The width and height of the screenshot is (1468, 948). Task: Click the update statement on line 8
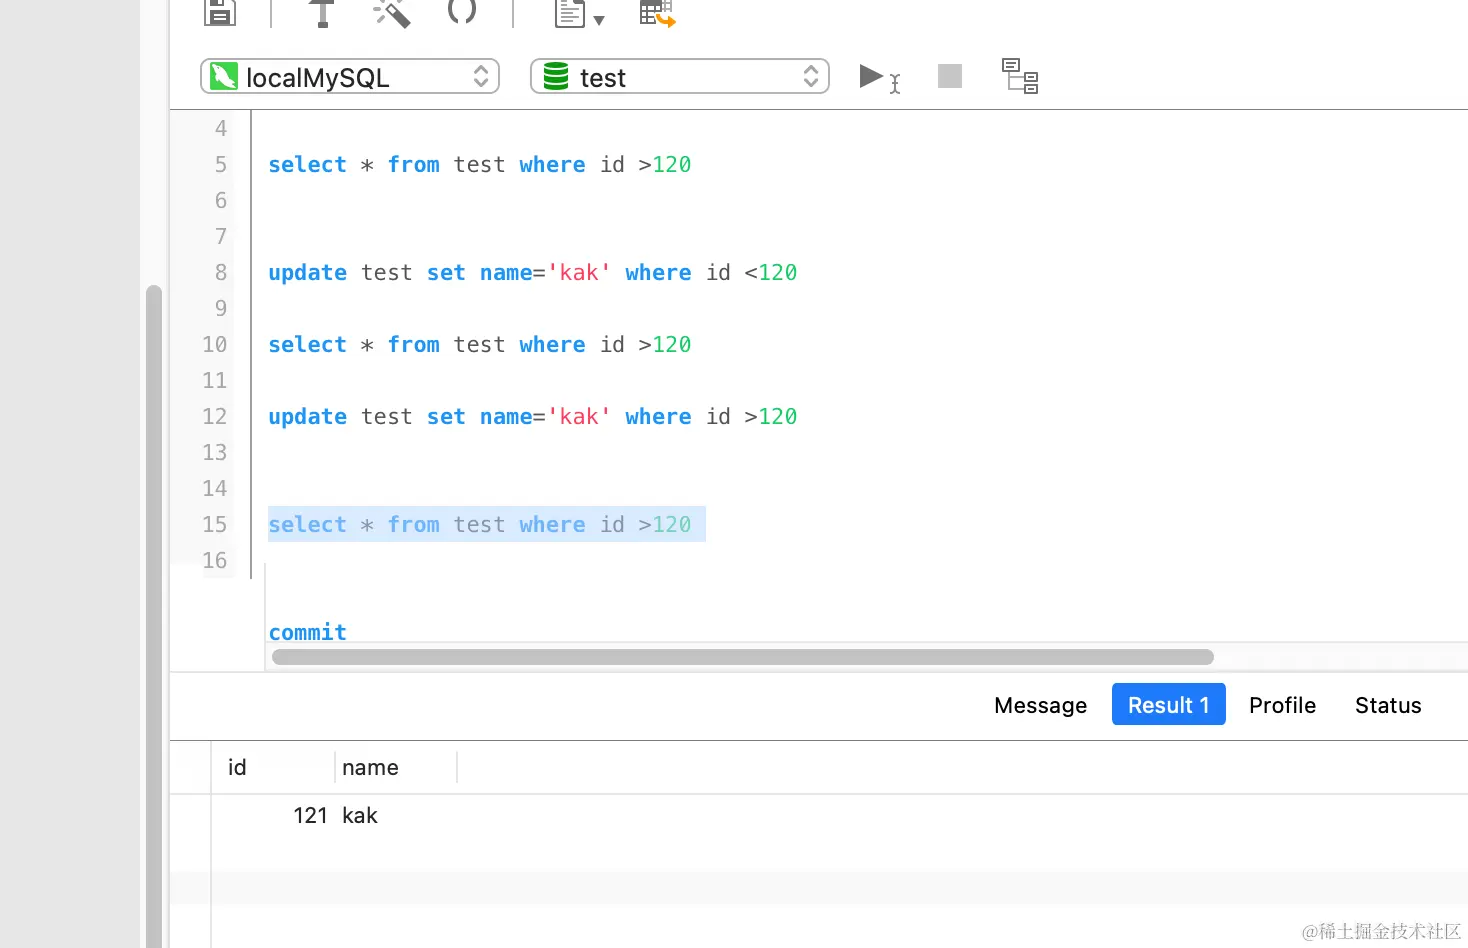(x=532, y=272)
